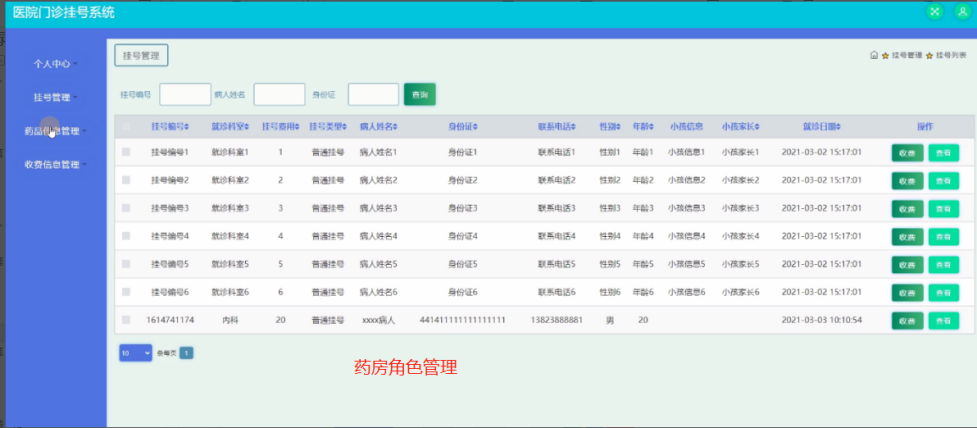Click 收费 for 挂号编号6 row

(907, 293)
